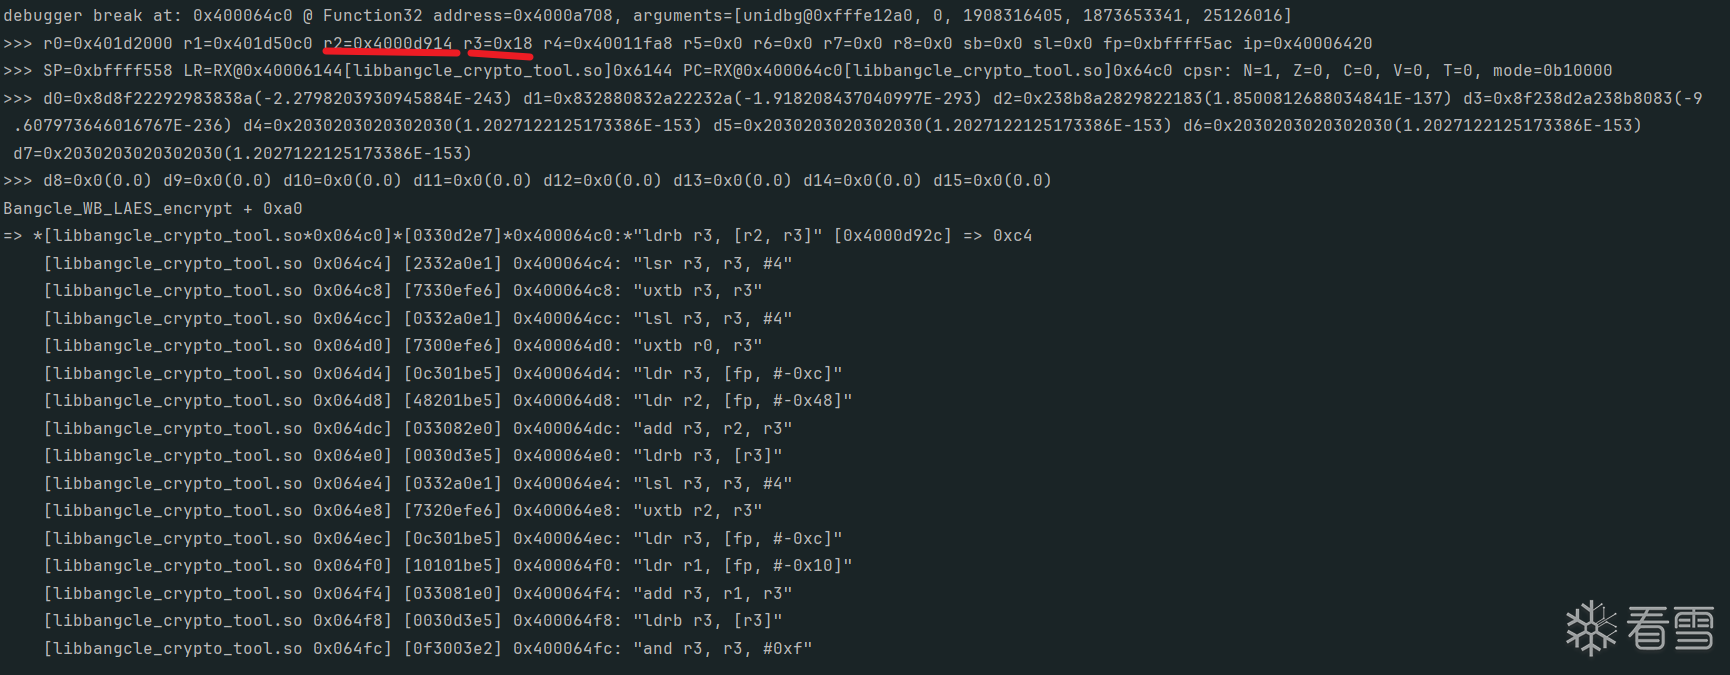
Task: Select the "add r3, r1, r3" instruction
Action: 712,594
